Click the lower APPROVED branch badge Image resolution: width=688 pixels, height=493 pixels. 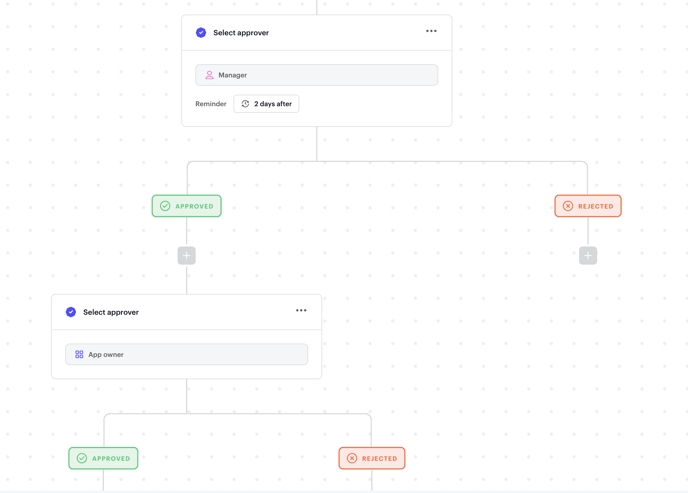coord(104,458)
